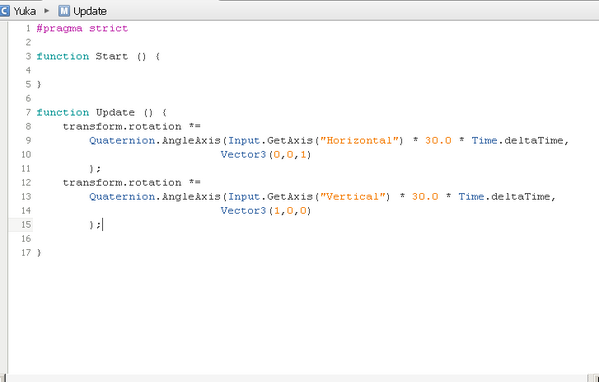599x382 pixels.
Task: Click 'Input' on line 13
Action: click(244, 197)
